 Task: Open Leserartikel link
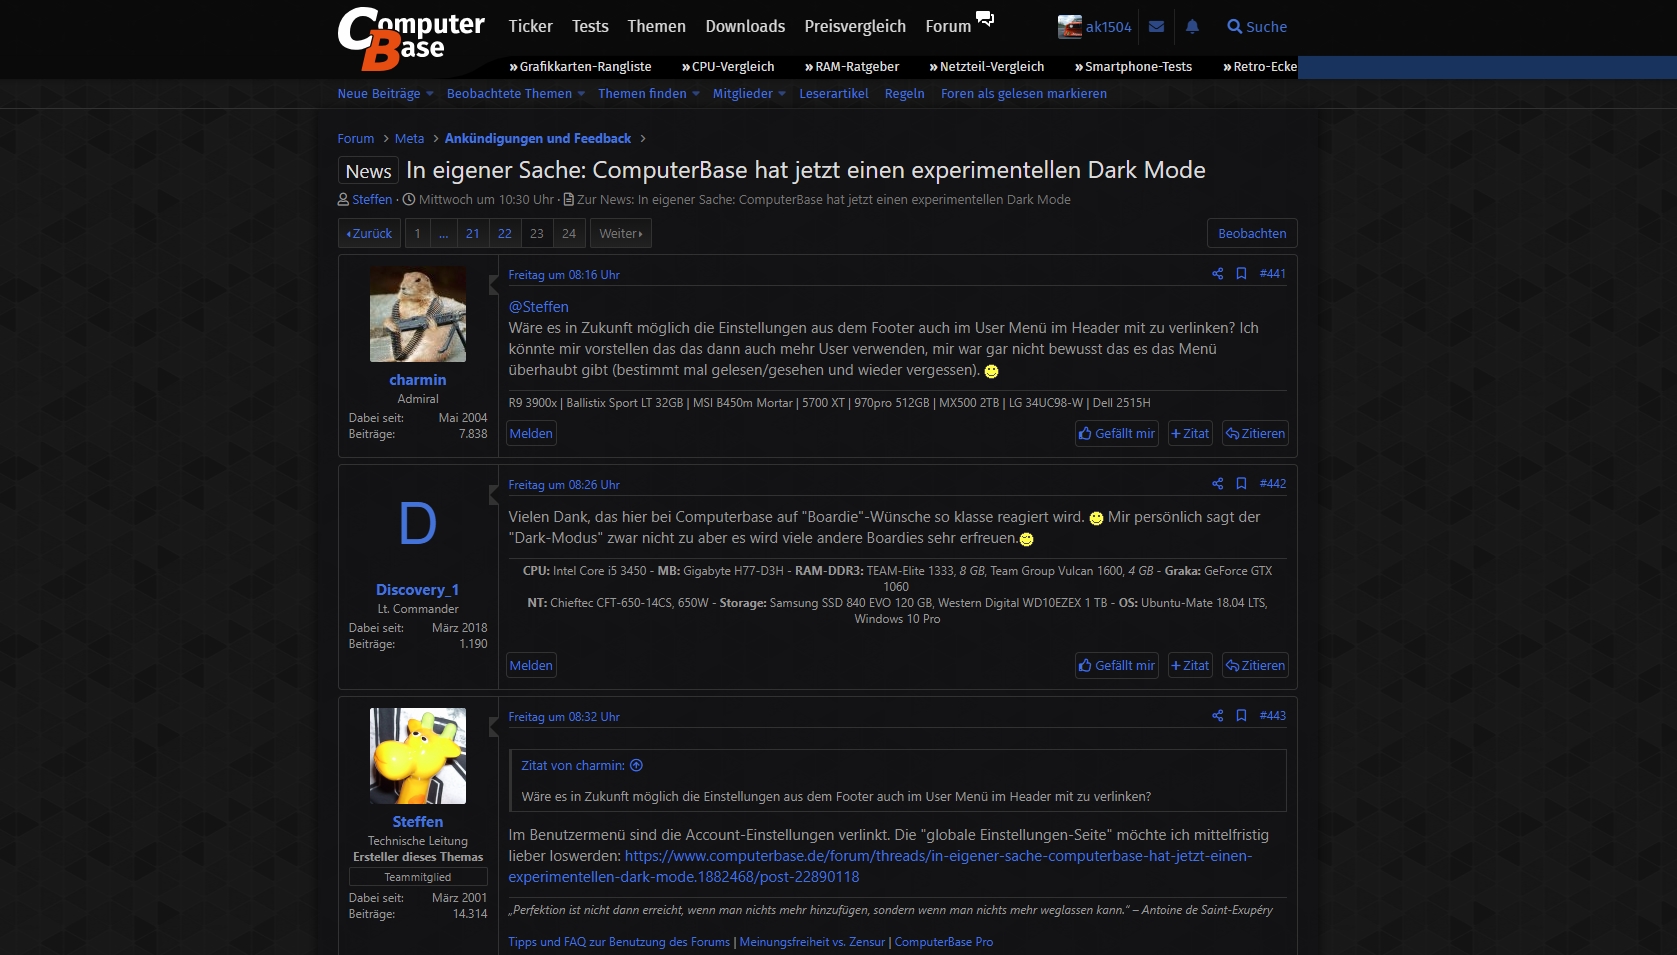point(834,94)
